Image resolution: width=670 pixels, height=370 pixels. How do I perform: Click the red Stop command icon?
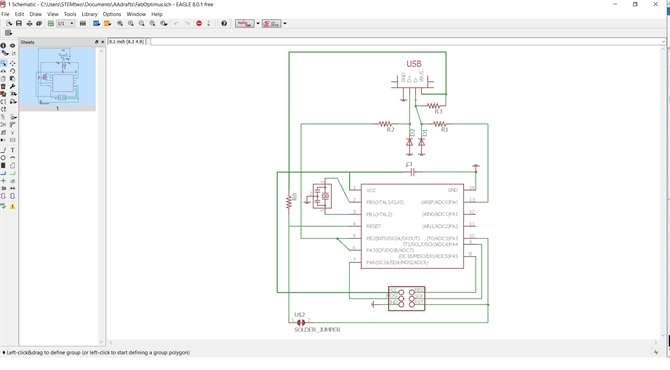(199, 23)
